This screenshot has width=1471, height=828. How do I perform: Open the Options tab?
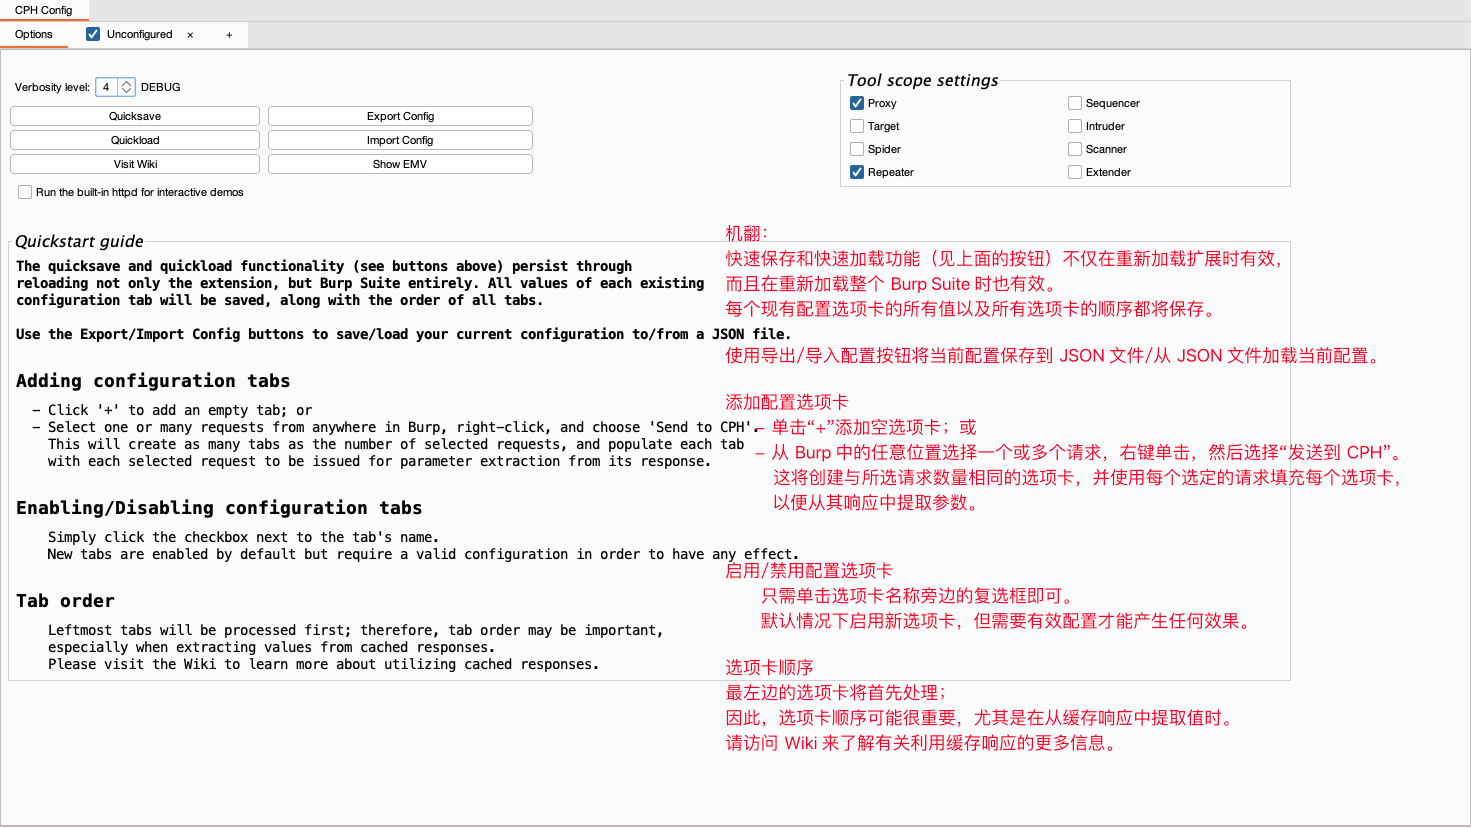pyautogui.click(x=34, y=34)
